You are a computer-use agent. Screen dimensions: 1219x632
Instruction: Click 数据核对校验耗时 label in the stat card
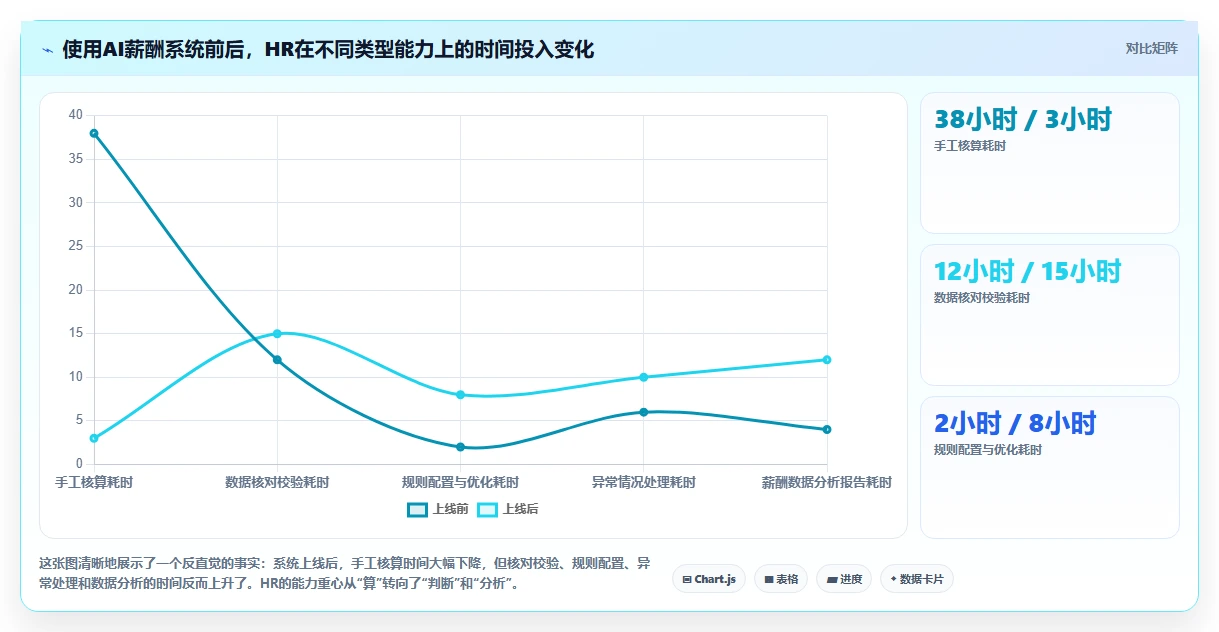tap(982, 298)
